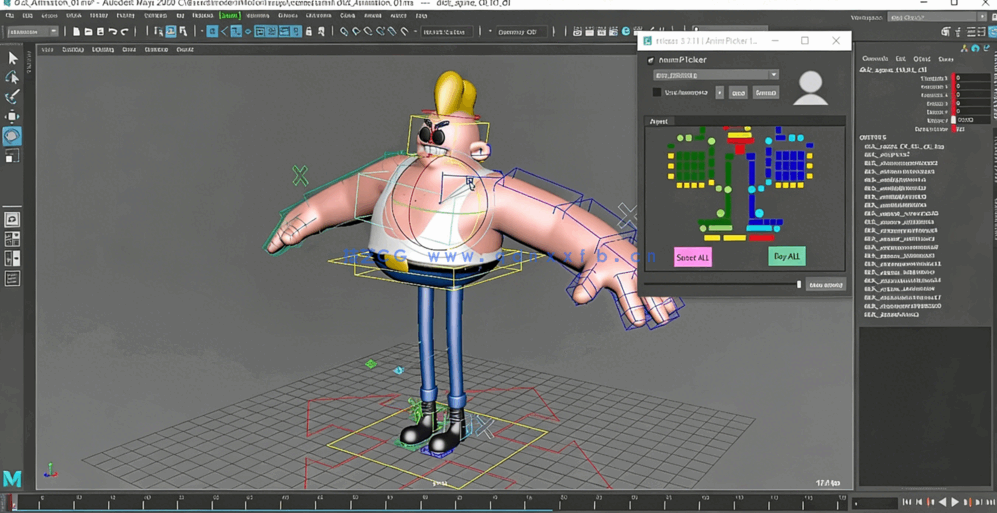Click the Maya logo in the bottom-left corner

[12, 479]
